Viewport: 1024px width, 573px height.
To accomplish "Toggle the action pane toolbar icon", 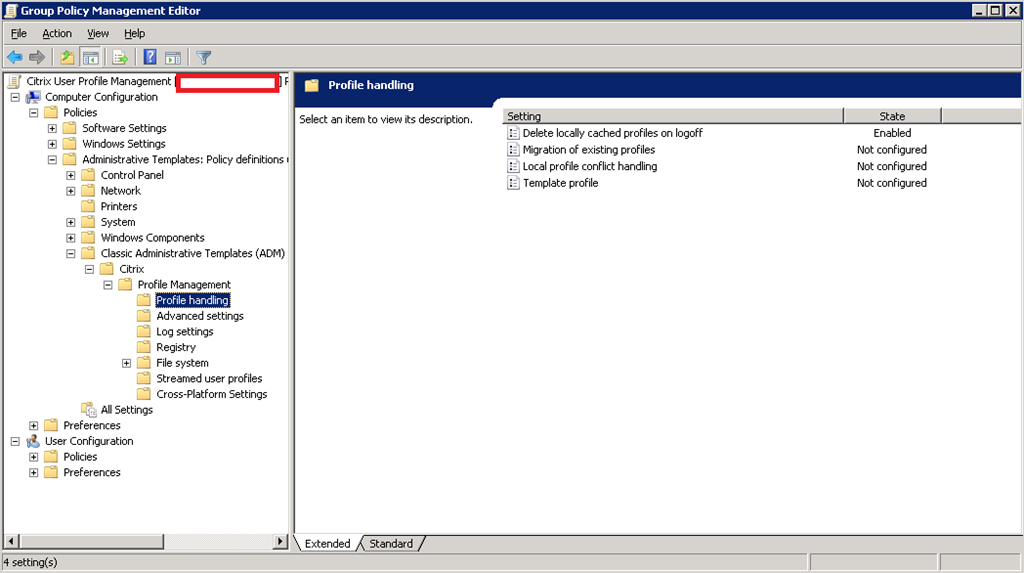I will pos(173,57).
